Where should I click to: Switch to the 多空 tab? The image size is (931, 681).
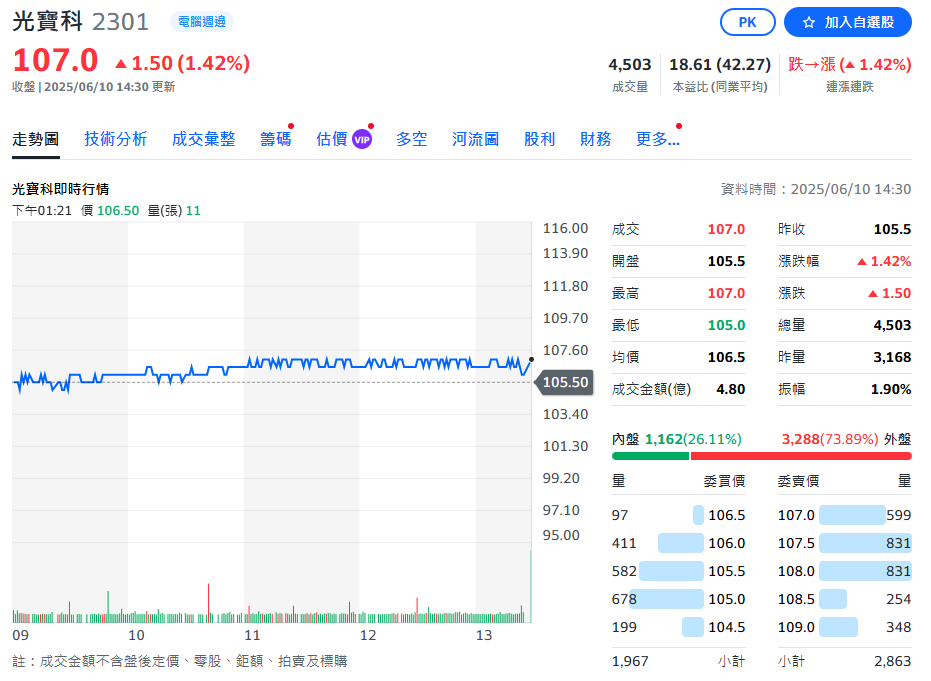pos(411,140)
